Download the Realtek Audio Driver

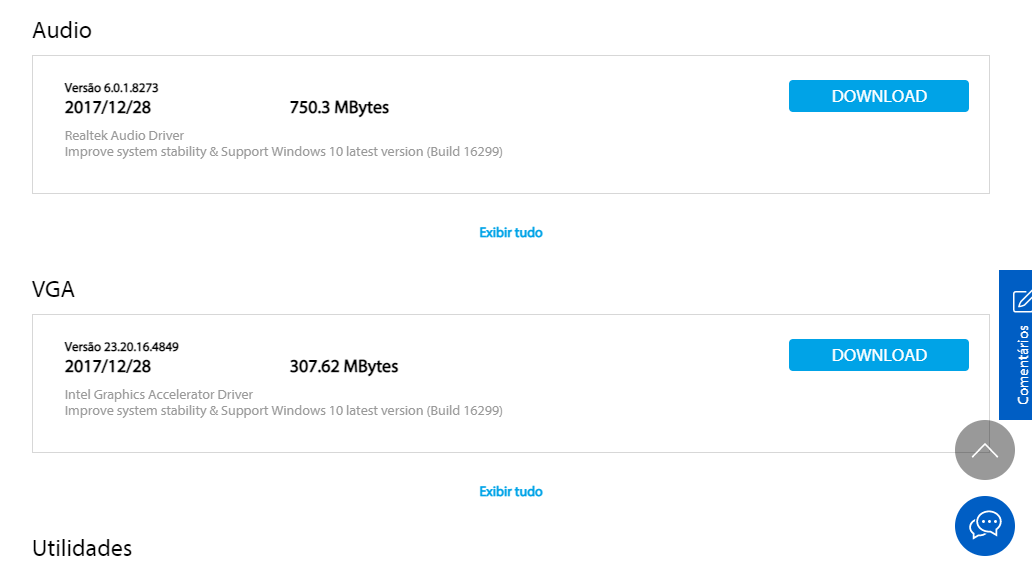[x=879, y=96]
